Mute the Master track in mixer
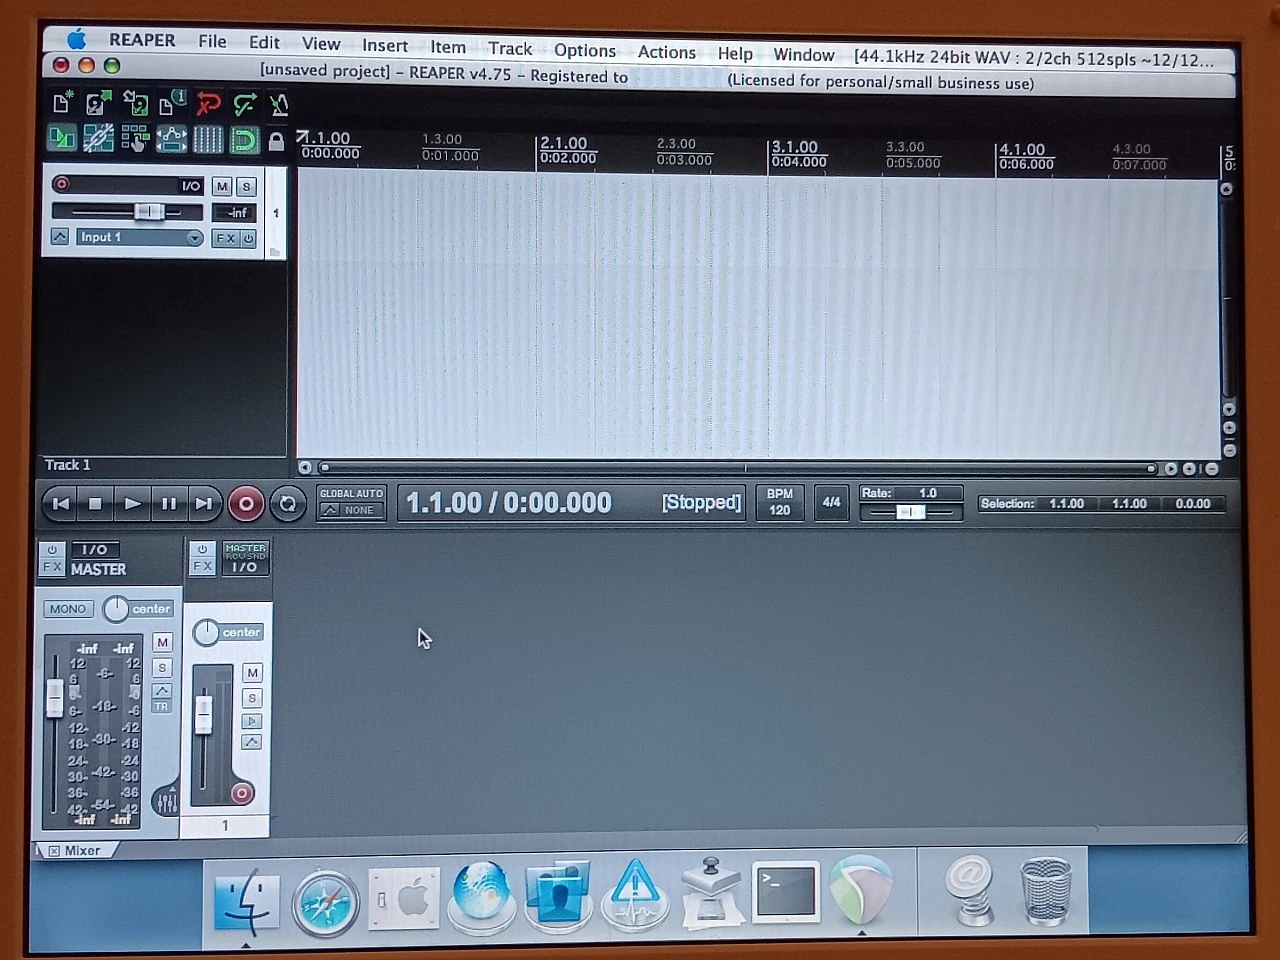The height and width of the screenshot is (960, 1280). (163, 642)
